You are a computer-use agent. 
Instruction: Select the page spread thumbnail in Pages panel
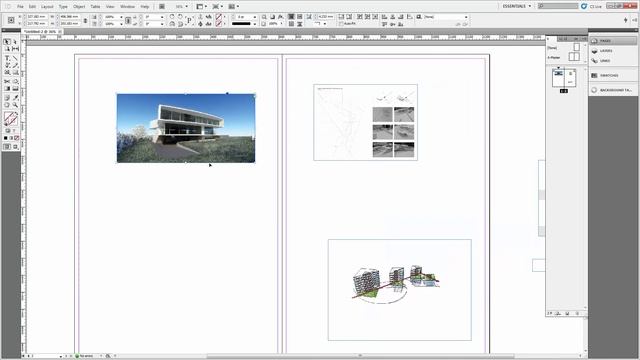click(x=564, y=78)
